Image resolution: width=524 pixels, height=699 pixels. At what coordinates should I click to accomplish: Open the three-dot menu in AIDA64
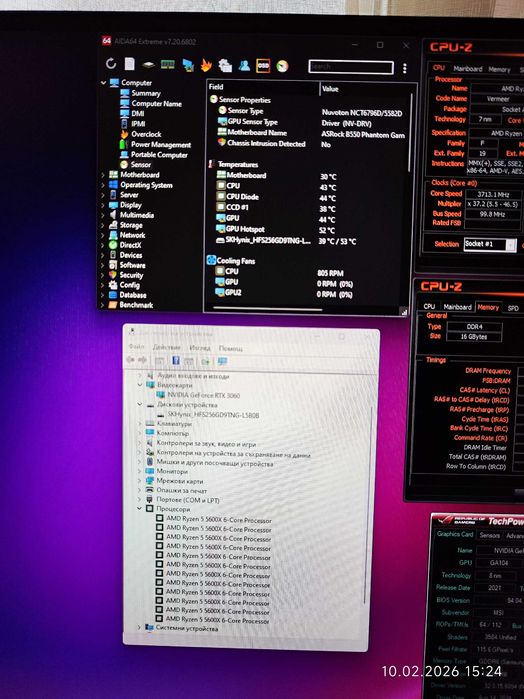click(404, 68)
